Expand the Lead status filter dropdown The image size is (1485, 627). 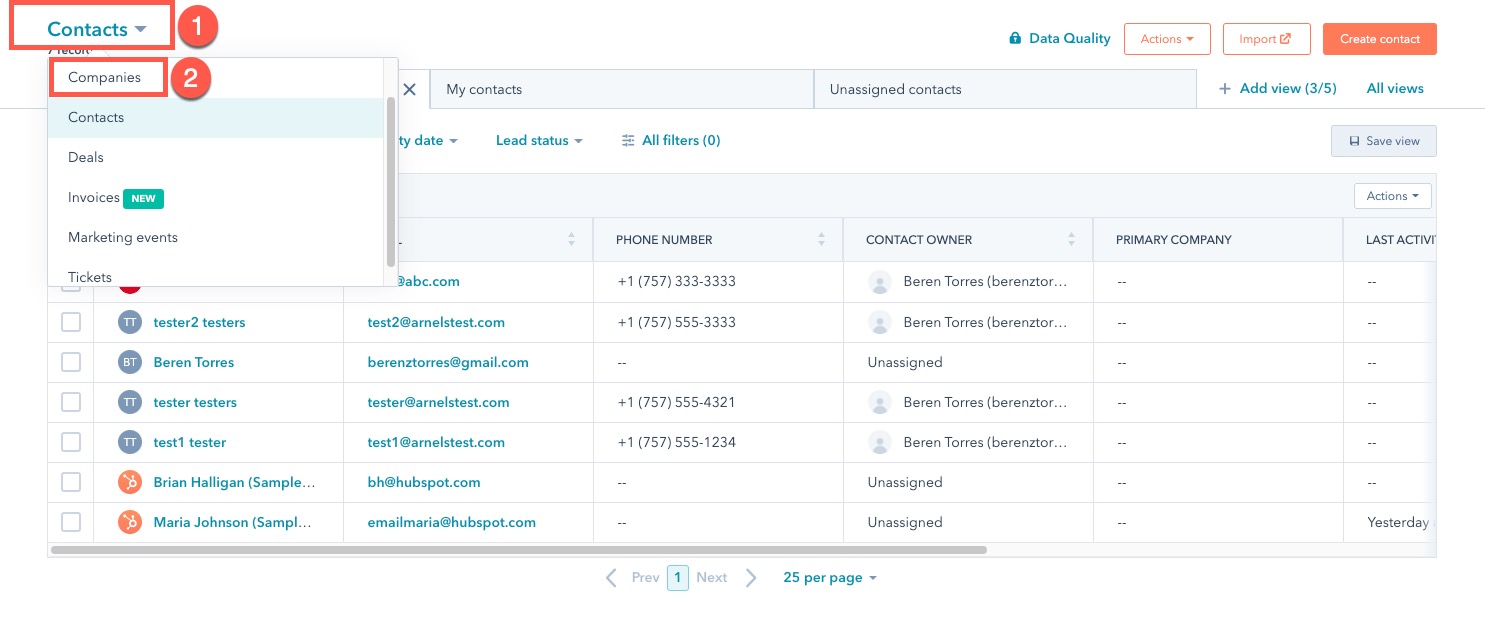pos(538,141)
